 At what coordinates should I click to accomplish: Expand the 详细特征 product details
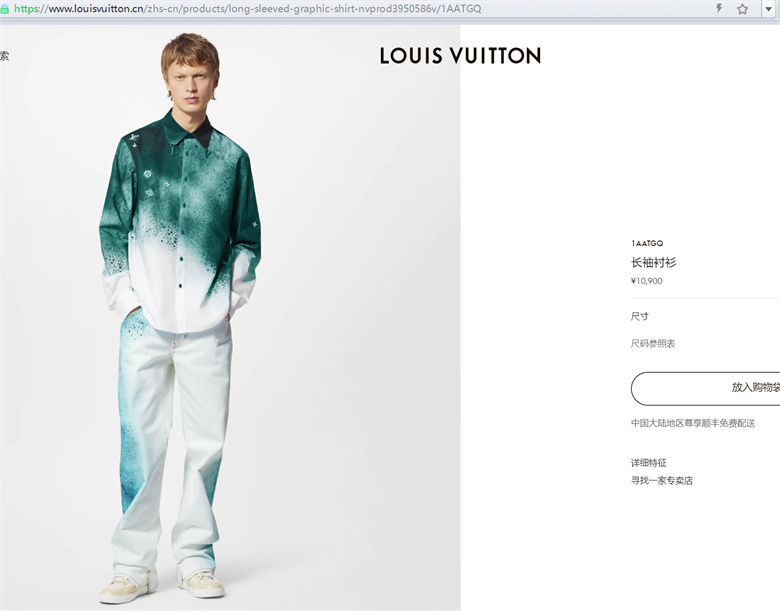click(x=648, y=463)
